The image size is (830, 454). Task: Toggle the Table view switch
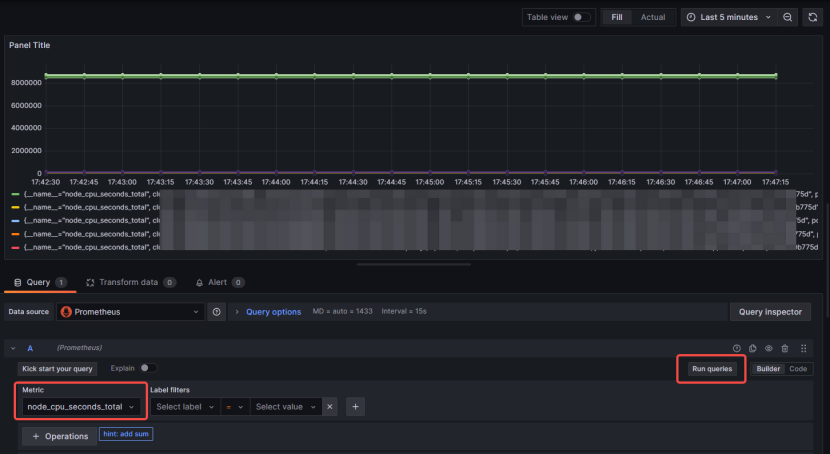pyautogui.click(x=581, y=17)
